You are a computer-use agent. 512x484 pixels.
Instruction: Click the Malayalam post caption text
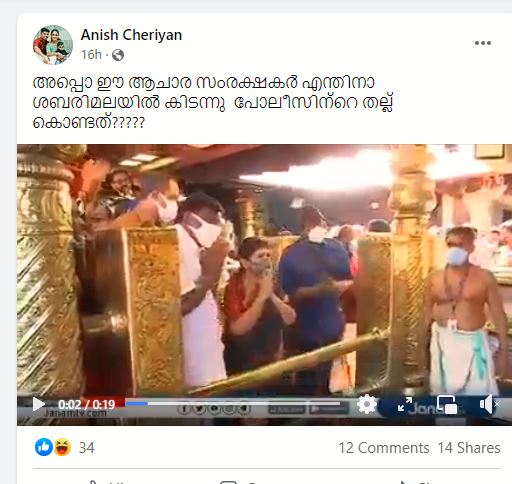pyautogui.click(x=213, y=102)
